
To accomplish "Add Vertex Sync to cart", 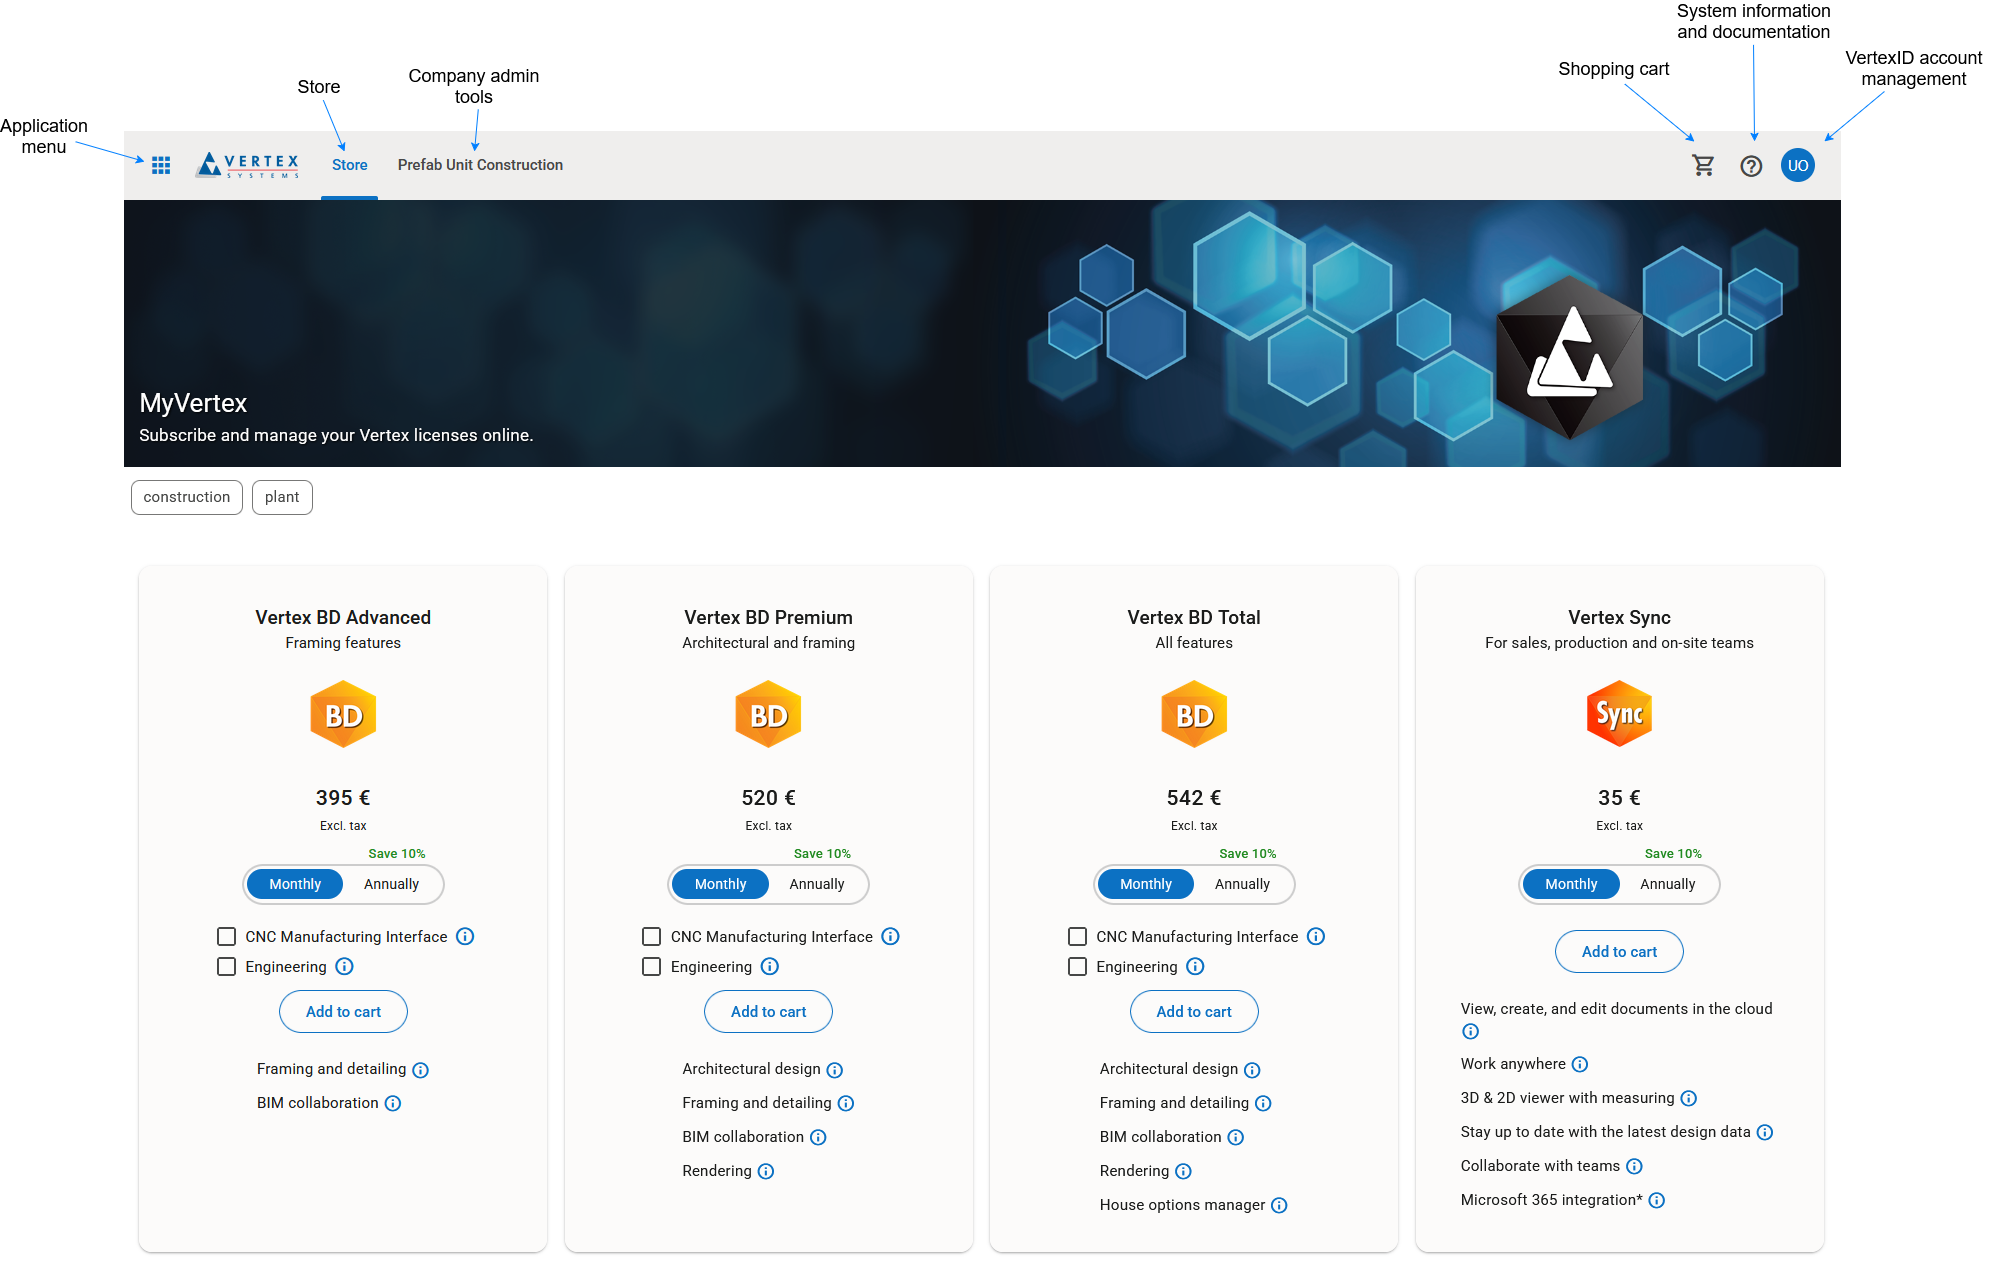I will pos(1619,952).
